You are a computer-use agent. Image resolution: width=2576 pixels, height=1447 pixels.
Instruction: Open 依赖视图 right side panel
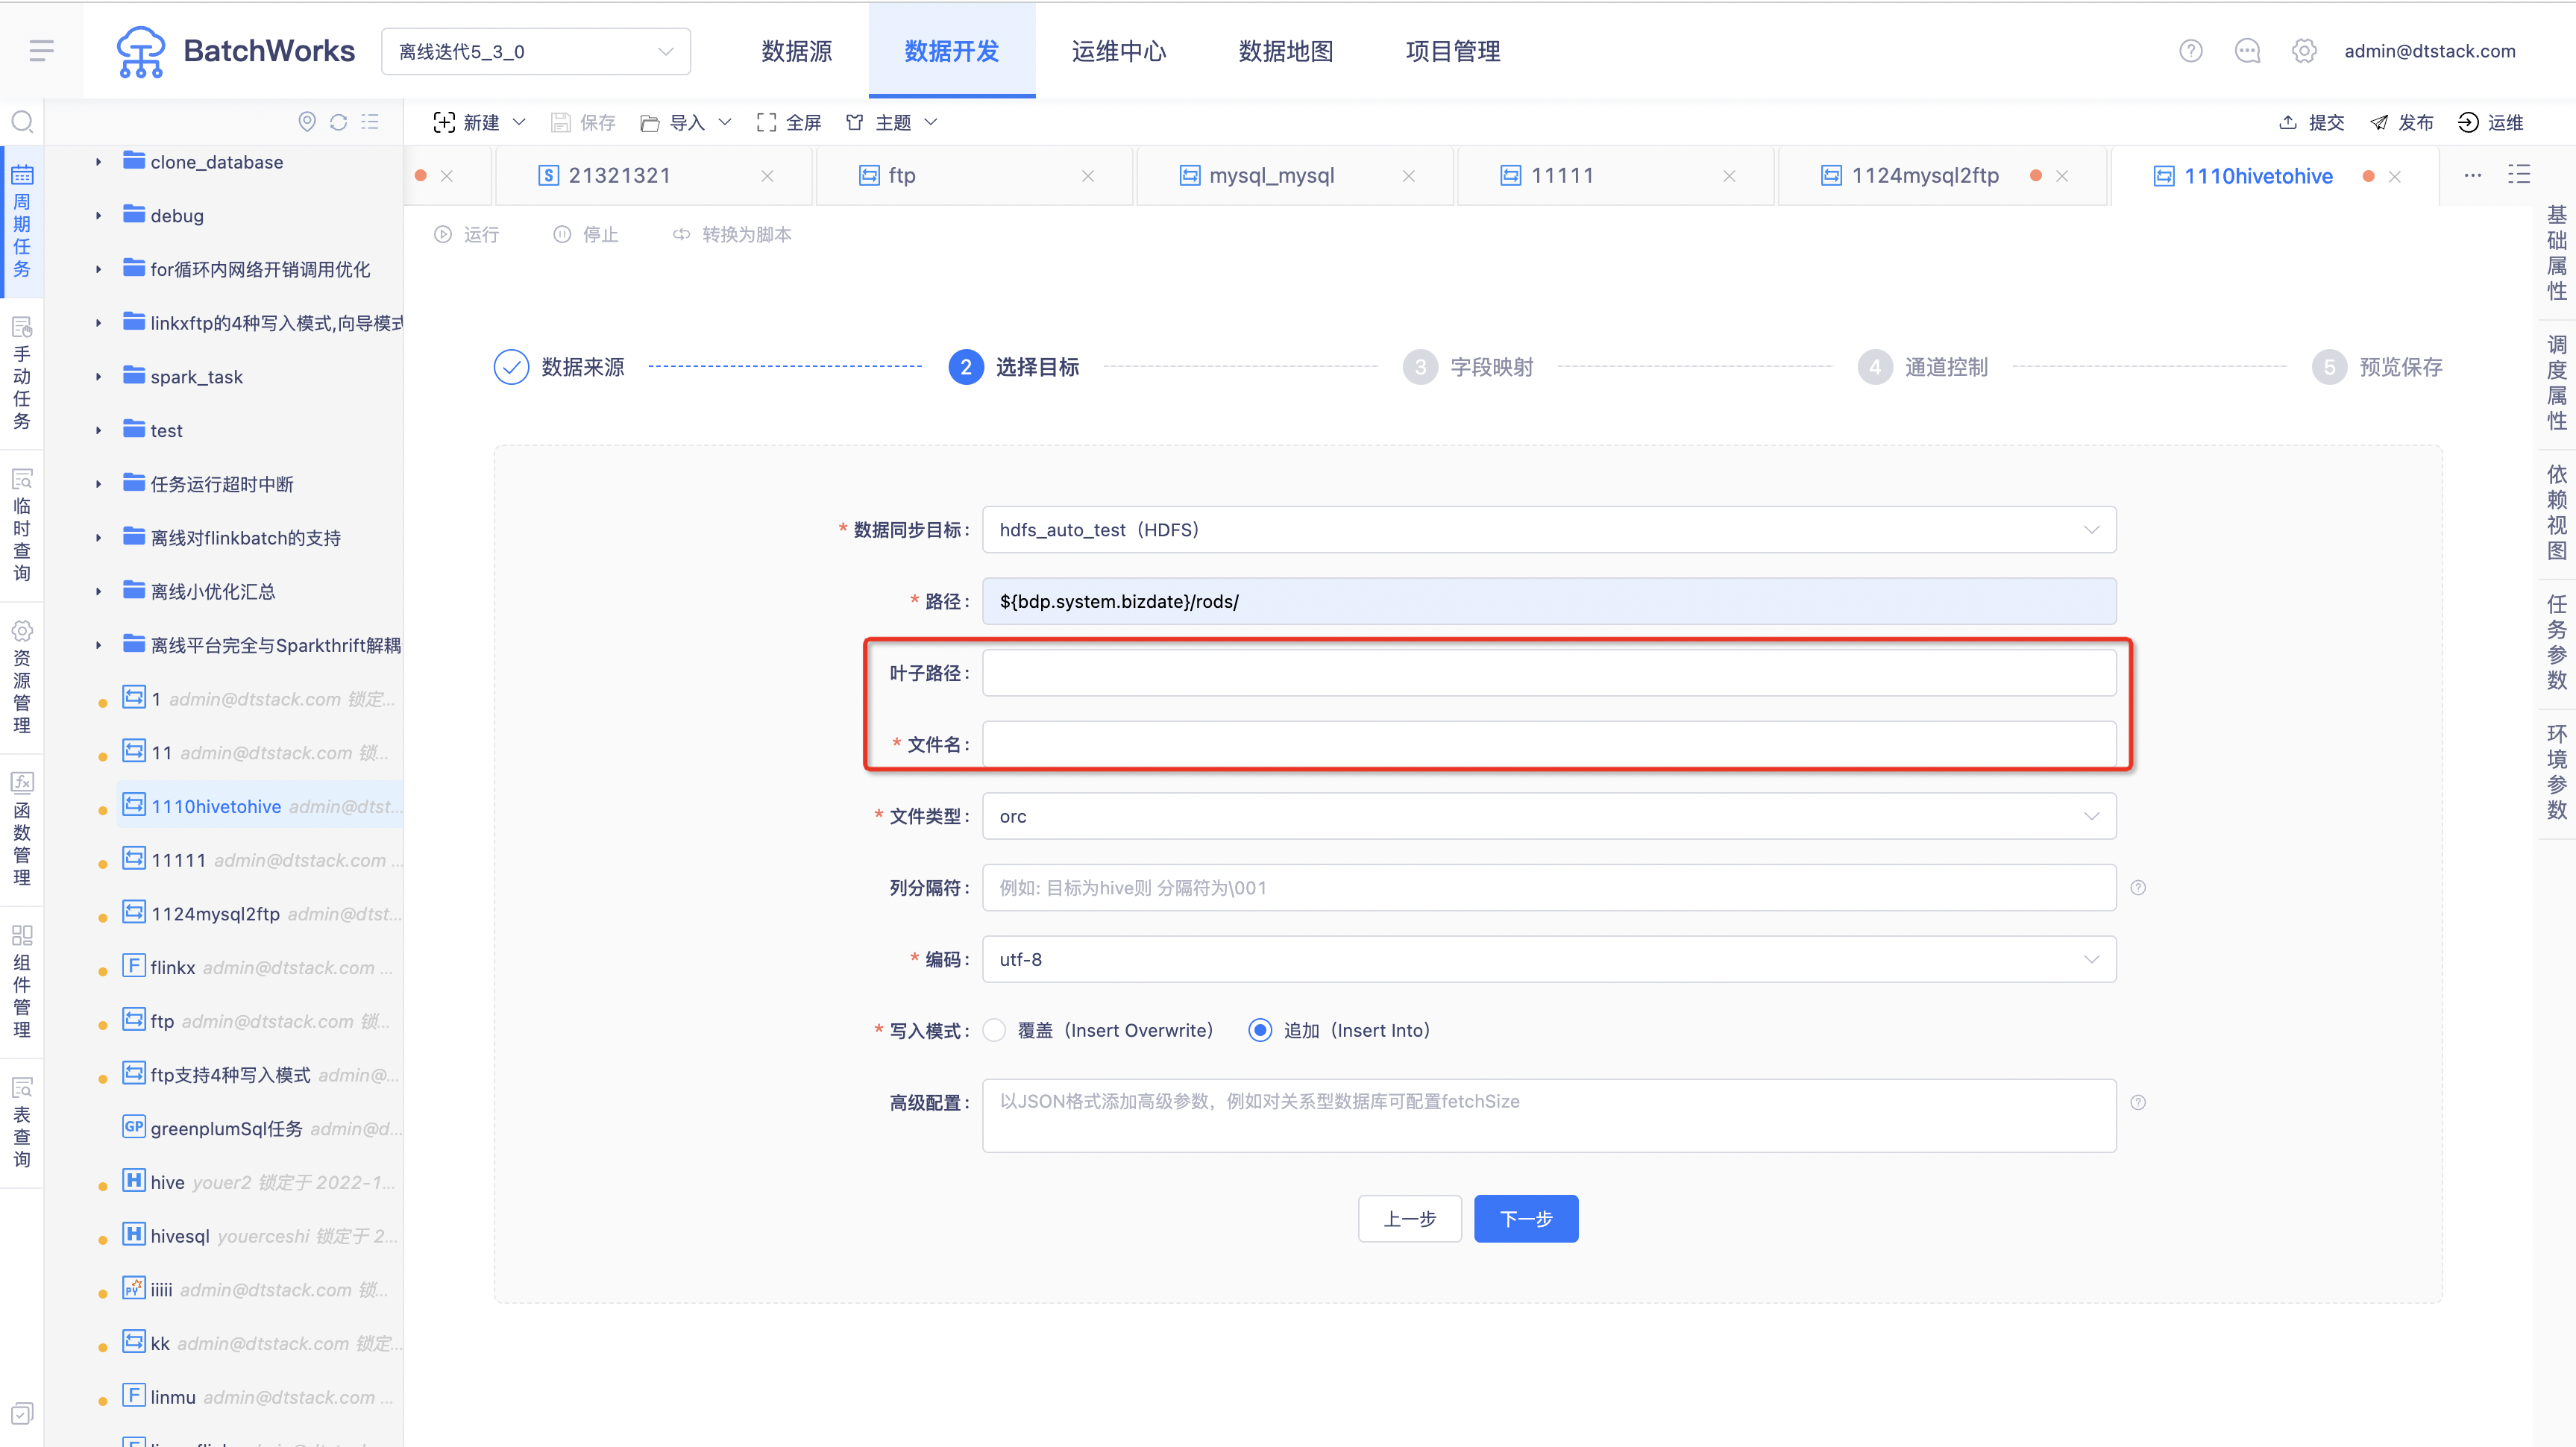pyautogui.click(x=2556, y=513)
